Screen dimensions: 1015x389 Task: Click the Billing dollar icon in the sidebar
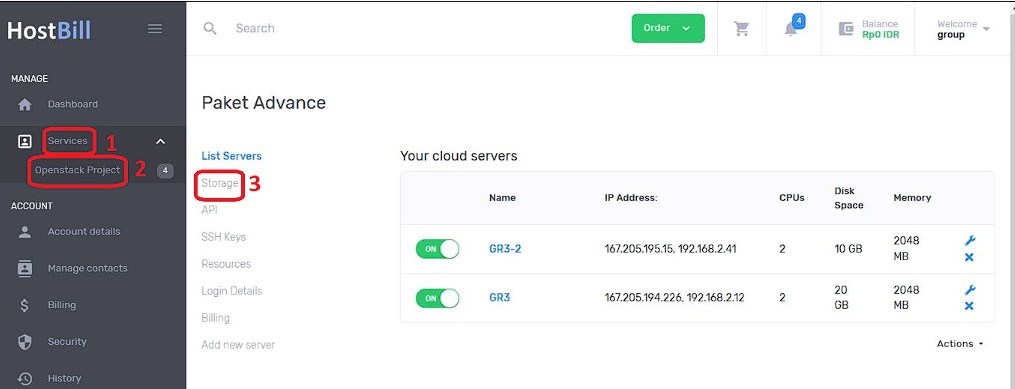tap(25, 306)
